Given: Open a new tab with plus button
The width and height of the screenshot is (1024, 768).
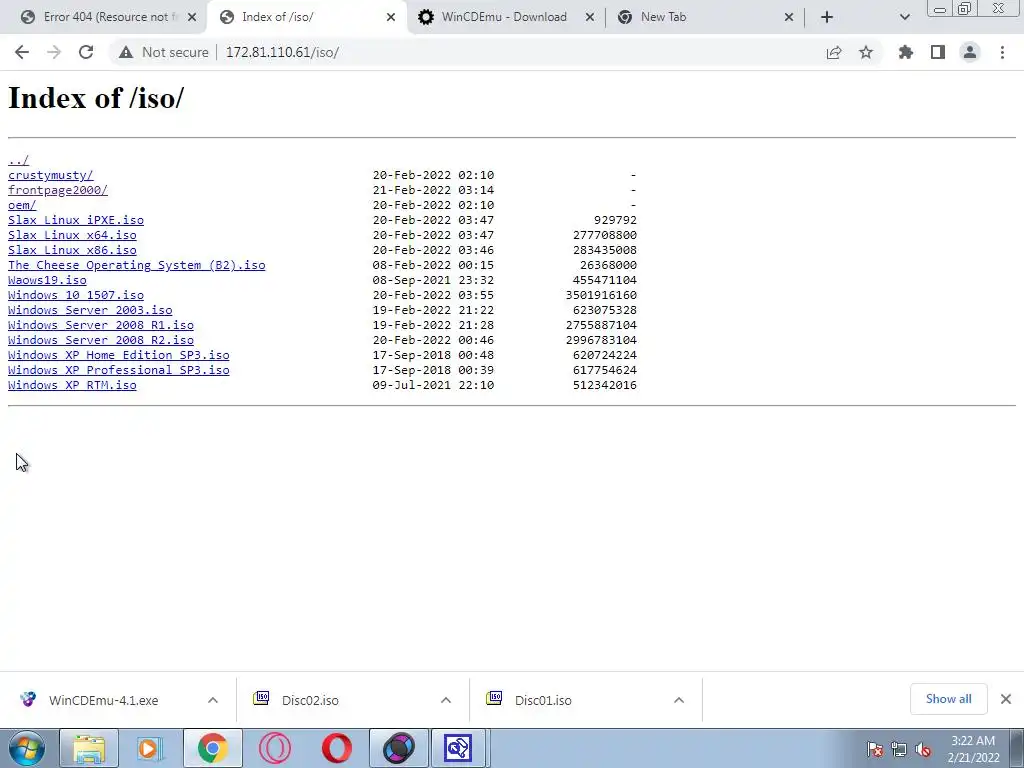Looking at the screenshot, I should pyautogui.click(x=827, y=17).
